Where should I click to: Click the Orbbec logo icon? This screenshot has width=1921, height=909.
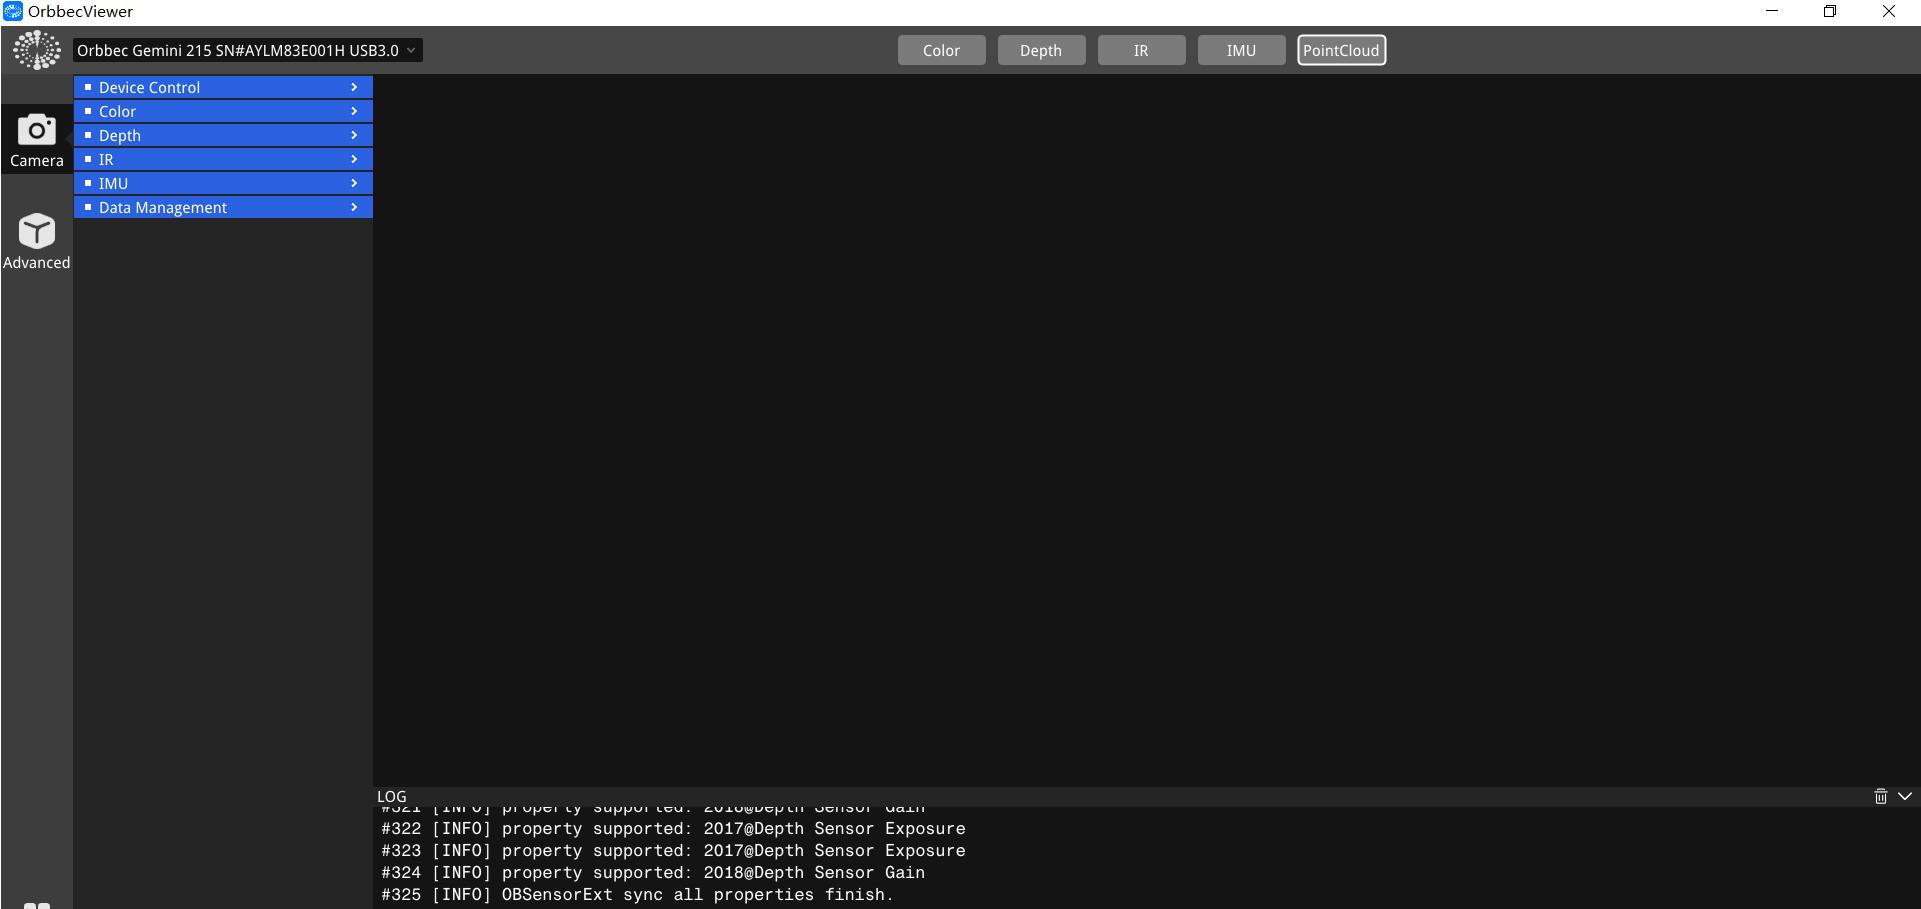point(36,50)
